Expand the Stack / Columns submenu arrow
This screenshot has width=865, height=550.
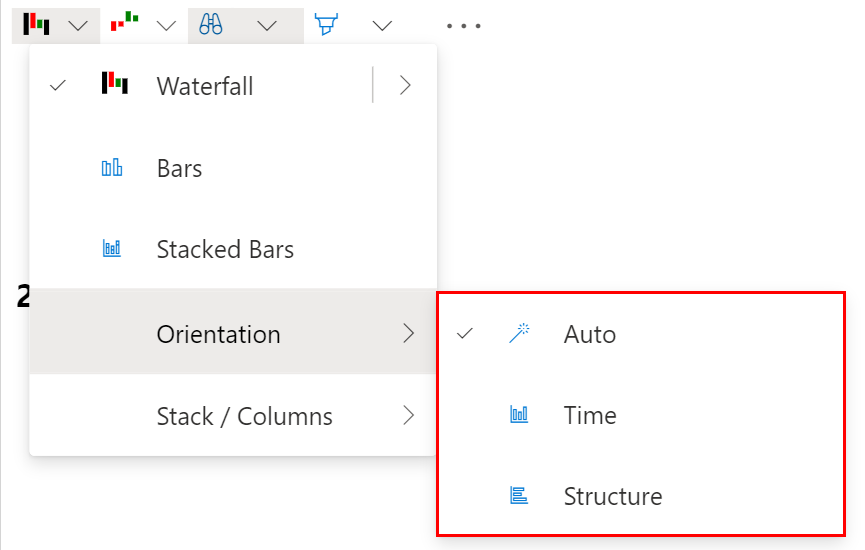tap(407, 415)
